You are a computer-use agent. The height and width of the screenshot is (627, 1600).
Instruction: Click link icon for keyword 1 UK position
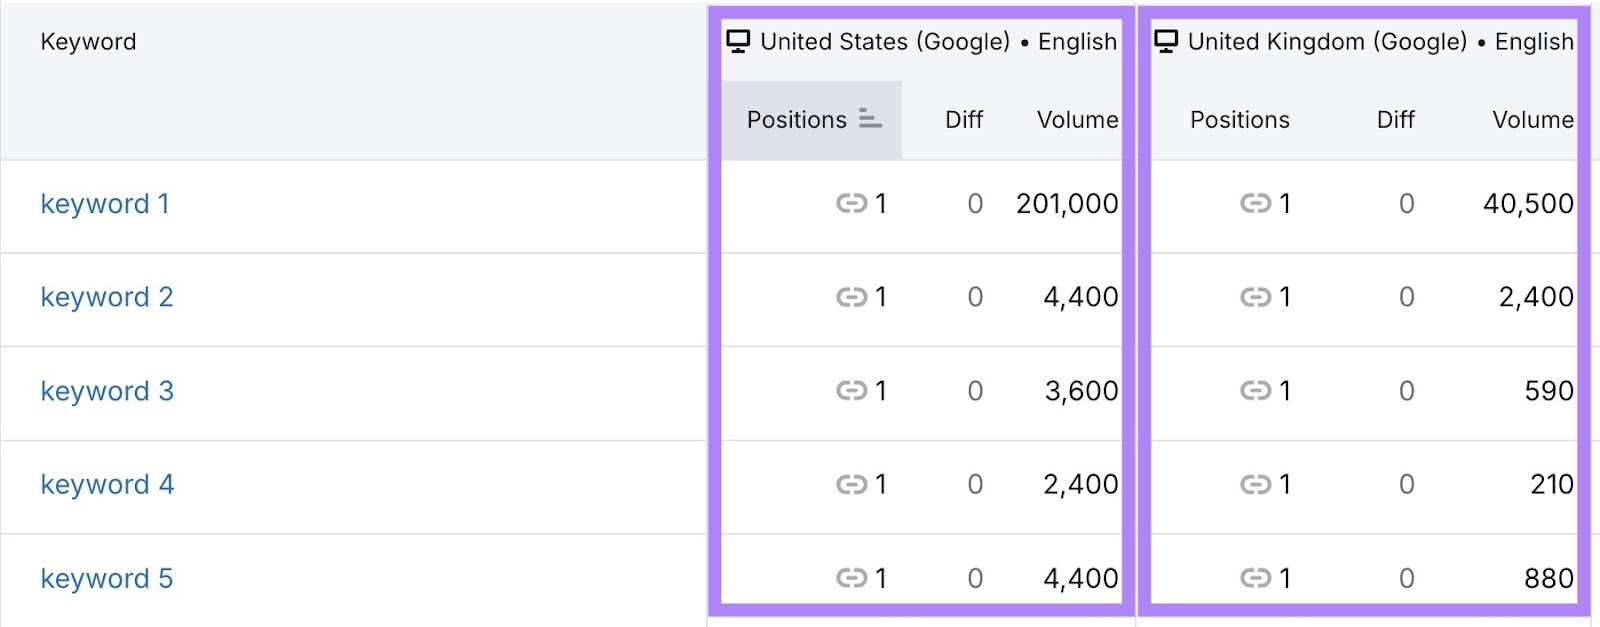(1255, 204)
